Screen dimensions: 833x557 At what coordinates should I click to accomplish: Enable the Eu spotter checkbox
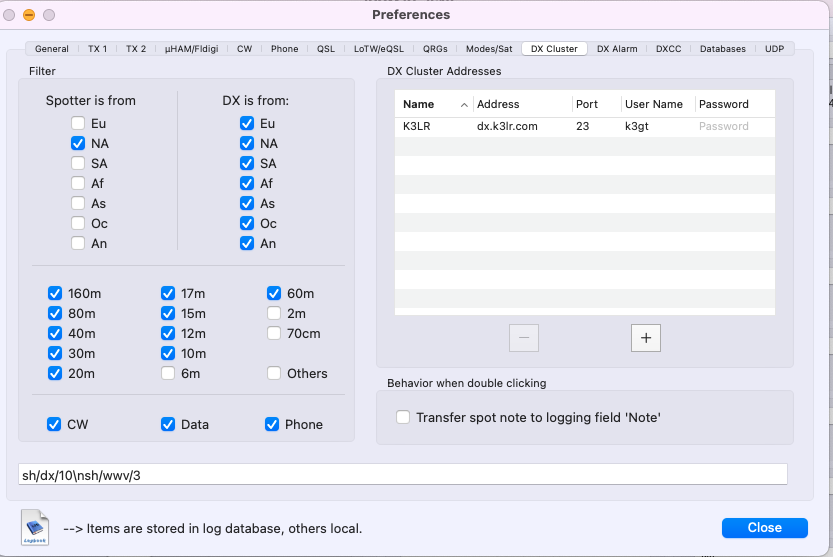pos(78,124)
